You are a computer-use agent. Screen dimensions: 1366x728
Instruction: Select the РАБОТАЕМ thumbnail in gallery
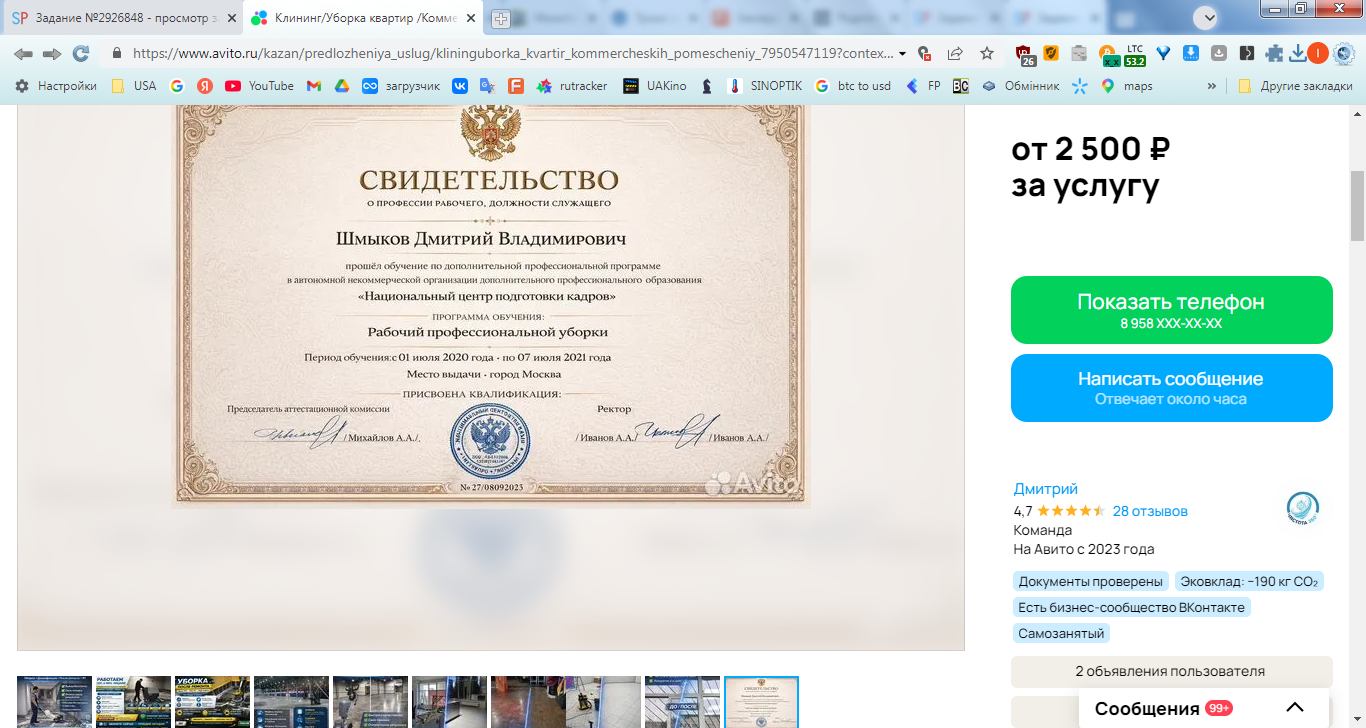pyautogui.click(x=133, y=702)
